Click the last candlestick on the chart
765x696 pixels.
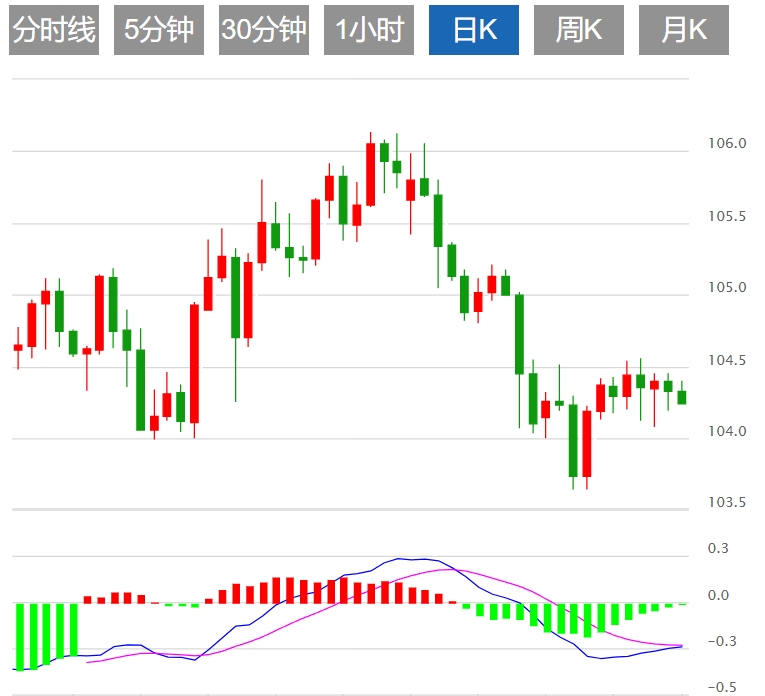682,397
